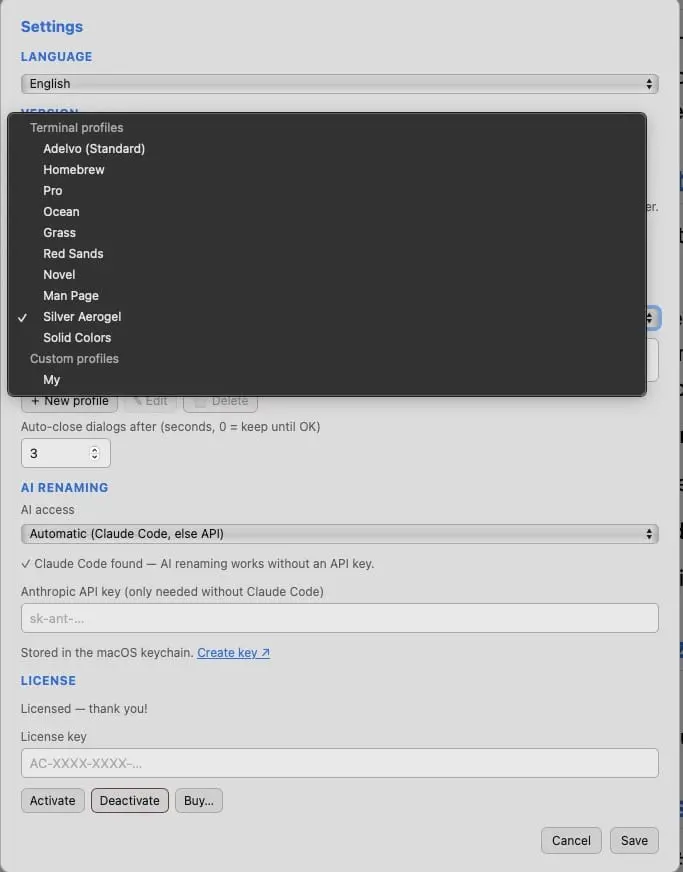Choose the Solid Colors profile
This screenshot has width=683, height=872.
tap(327, 338)
